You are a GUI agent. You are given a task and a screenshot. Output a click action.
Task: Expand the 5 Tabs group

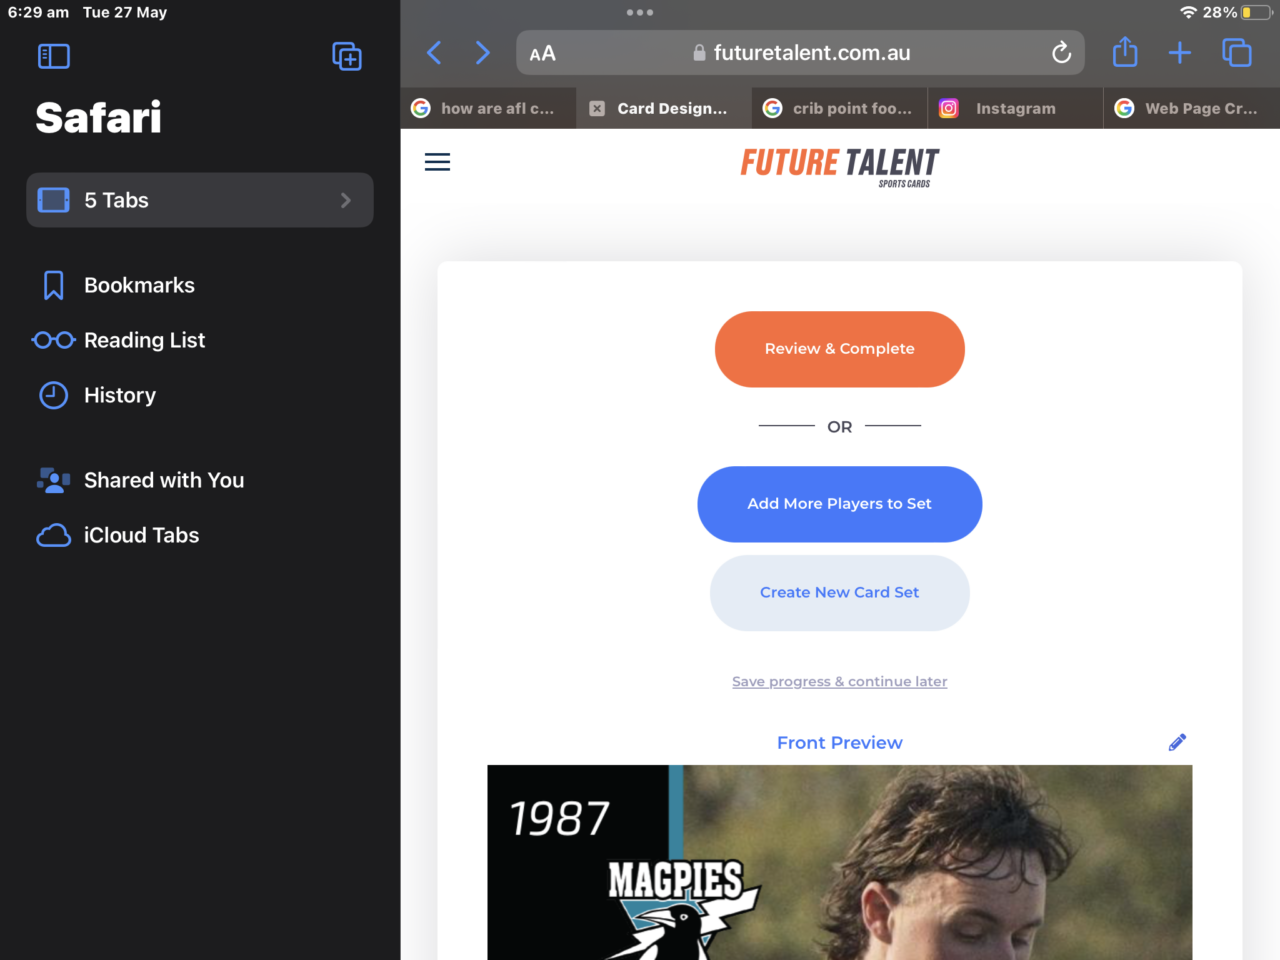tap(200, 200)
